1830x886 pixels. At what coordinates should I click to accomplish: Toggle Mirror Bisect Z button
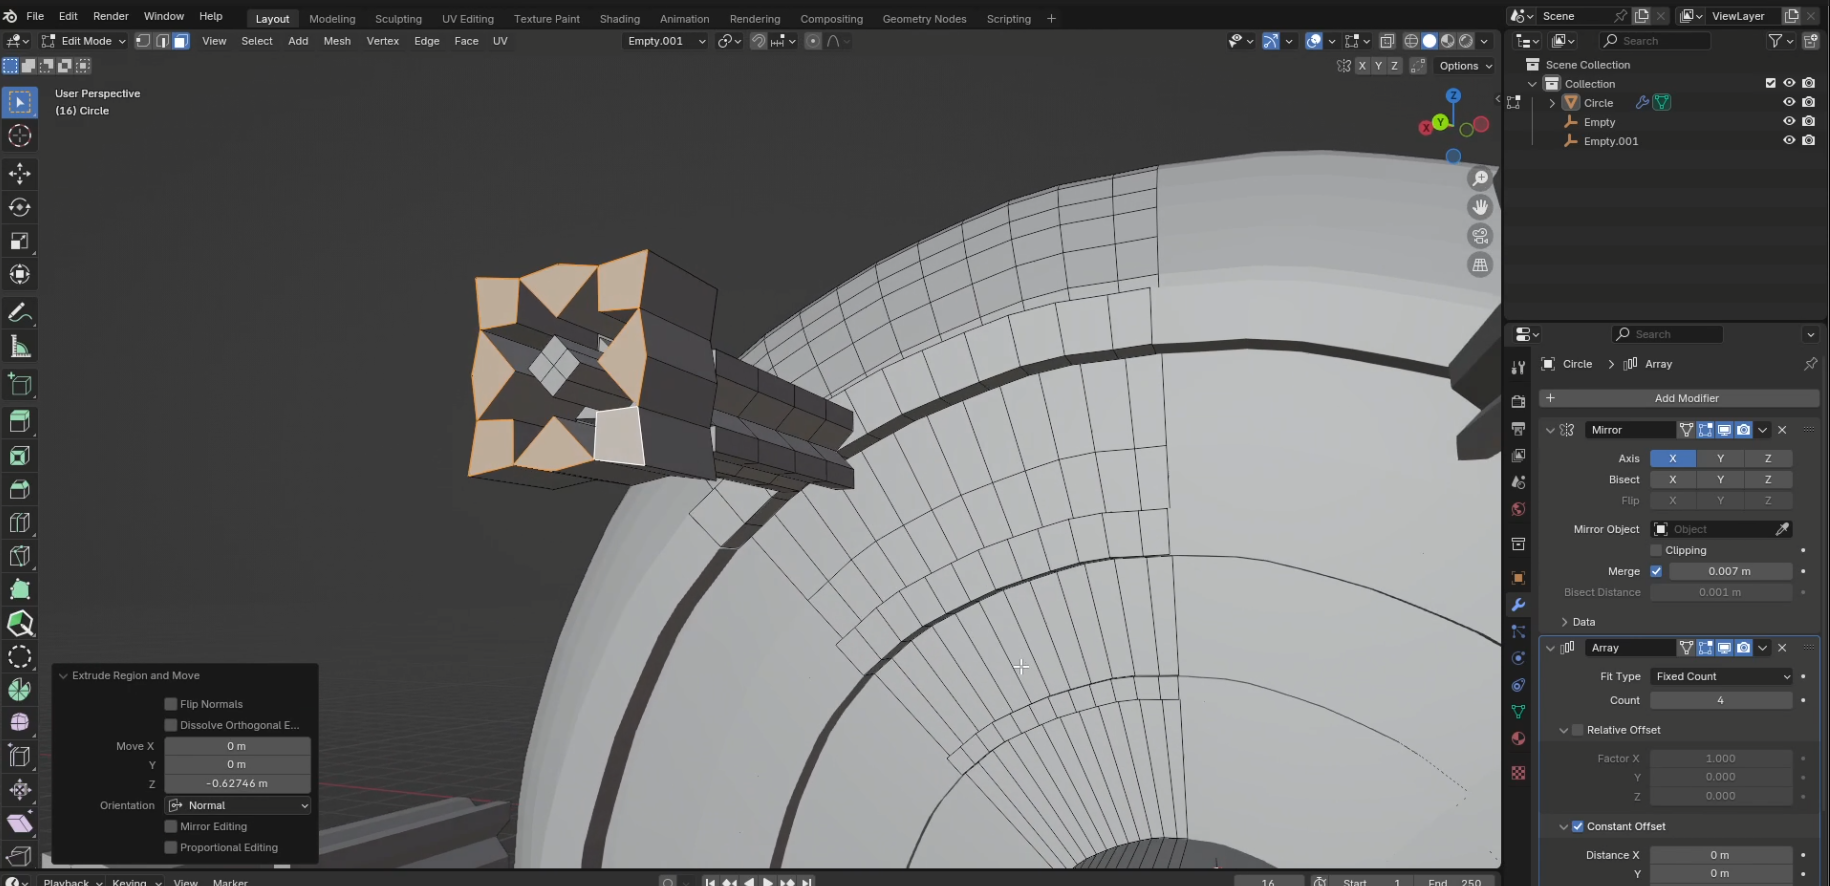[x=1768, y=479]
